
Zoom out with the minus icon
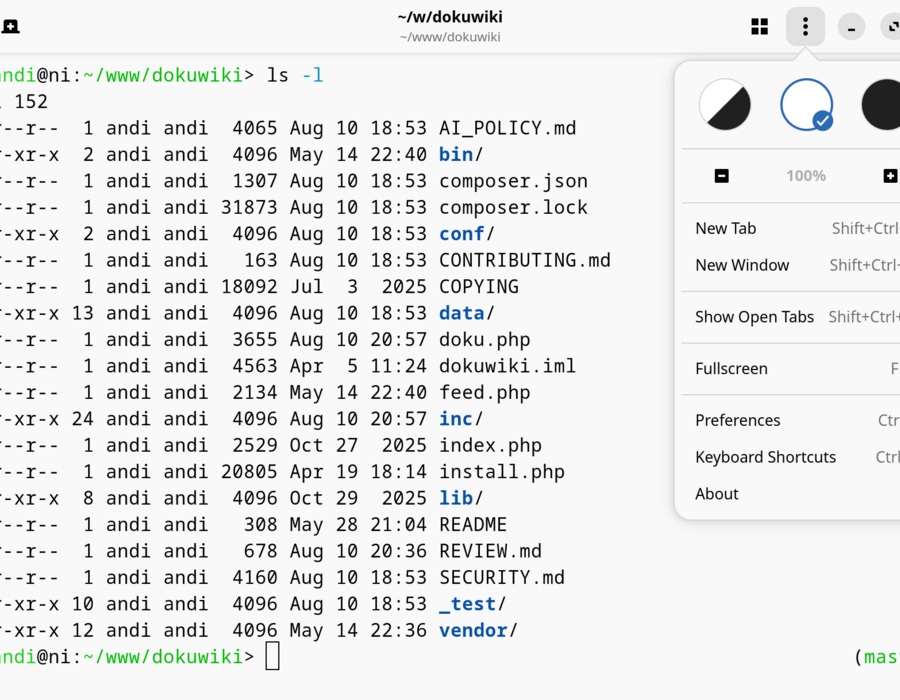click(x=721, y=176)
